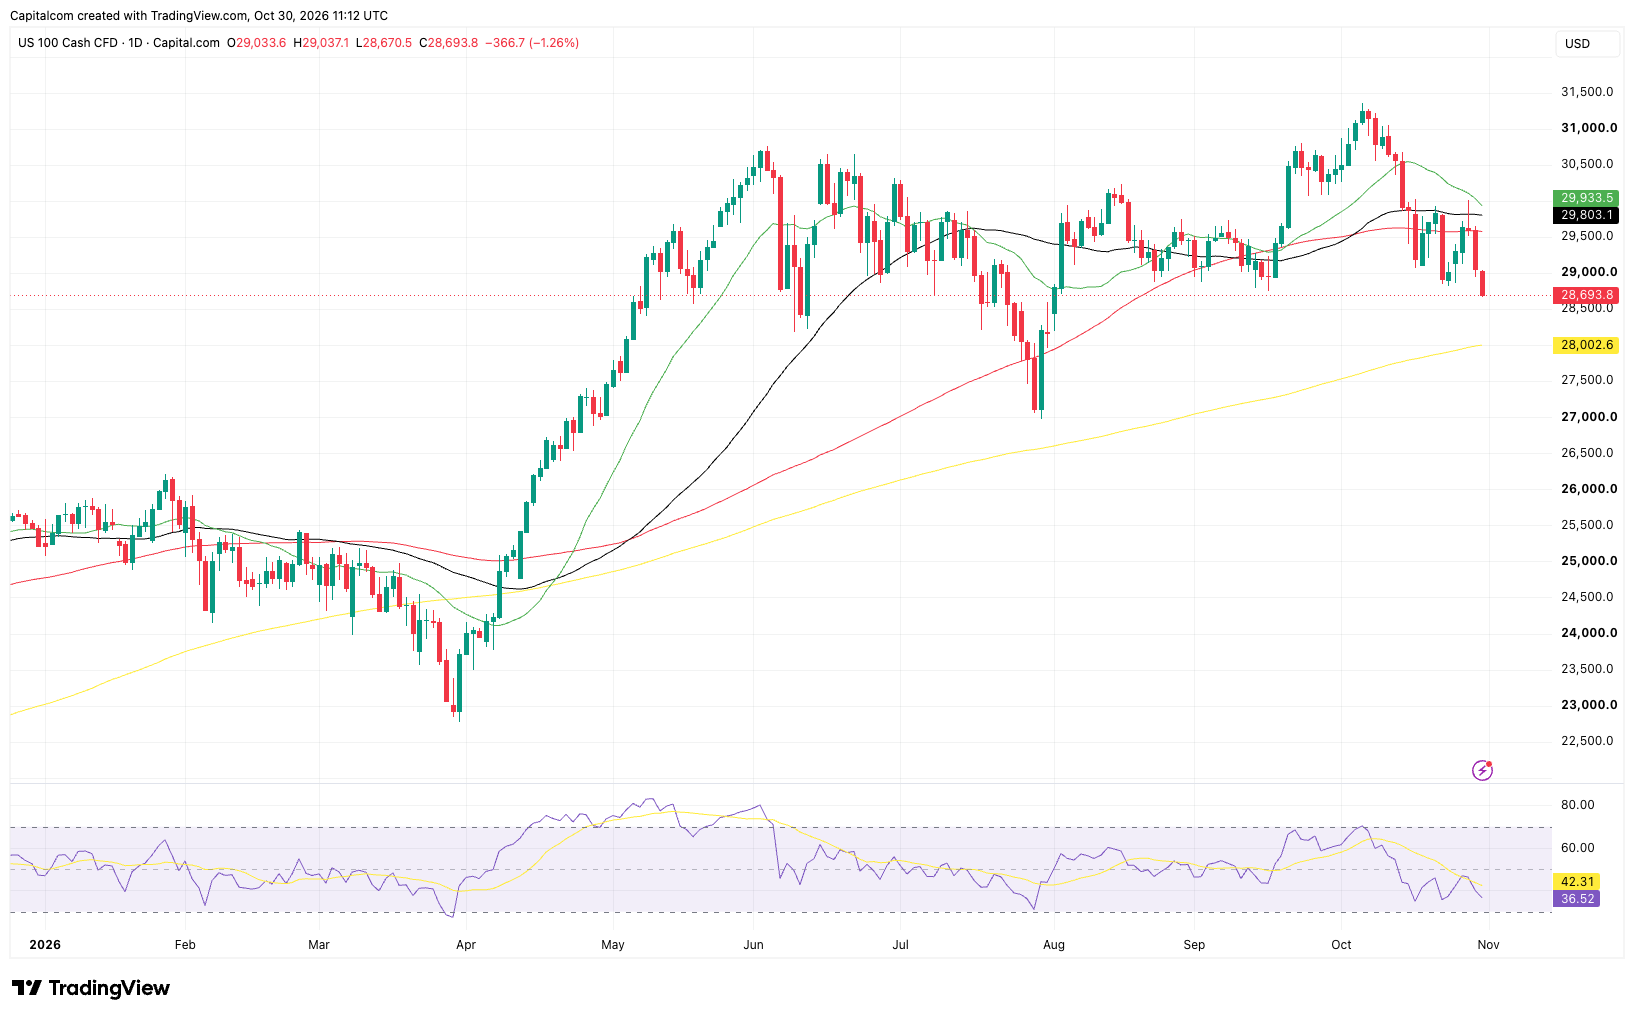1634x1018 pixels.
Task: Click the yellow 28,002.6 price label
Action: click(1586, 345)
